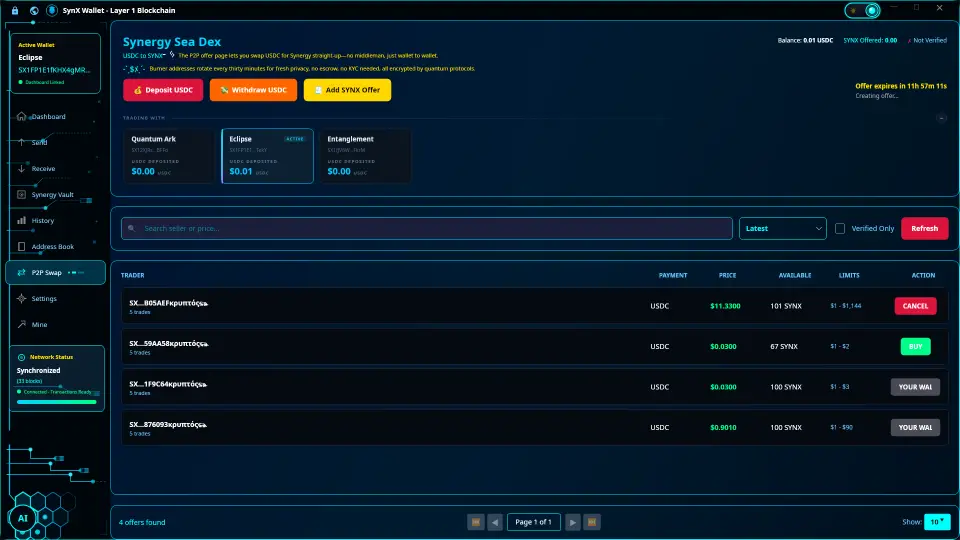Go to the next page of offers
960x540 pixels.
[x=572, y=522]
